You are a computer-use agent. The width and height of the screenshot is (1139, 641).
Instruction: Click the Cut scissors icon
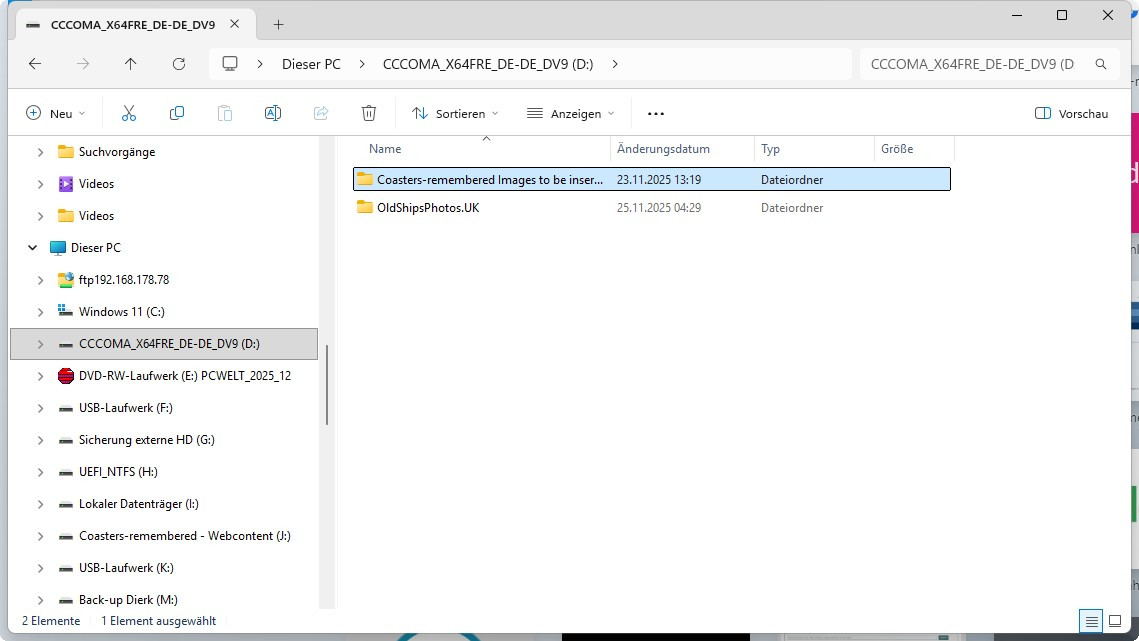129,113
